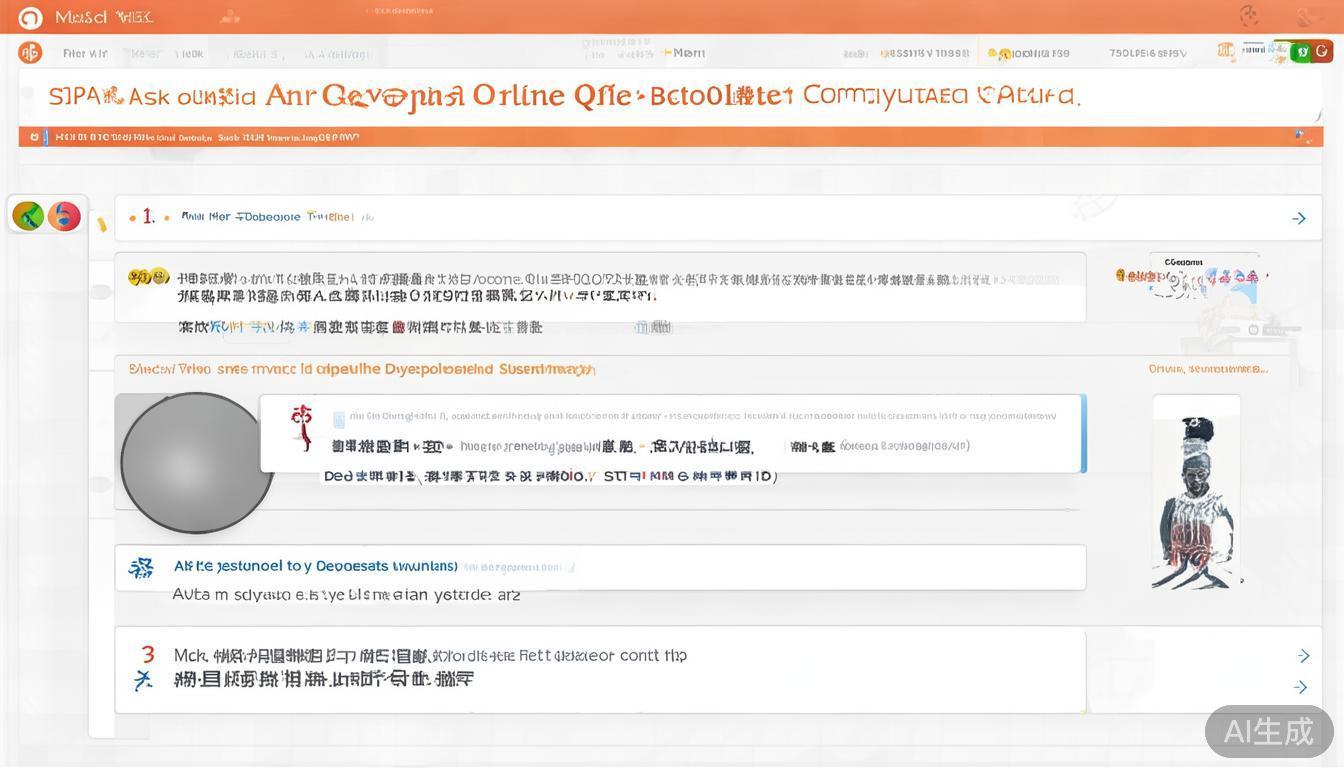Click the blue question title link in second card
1344x768 pixels.
pos(315,566)
